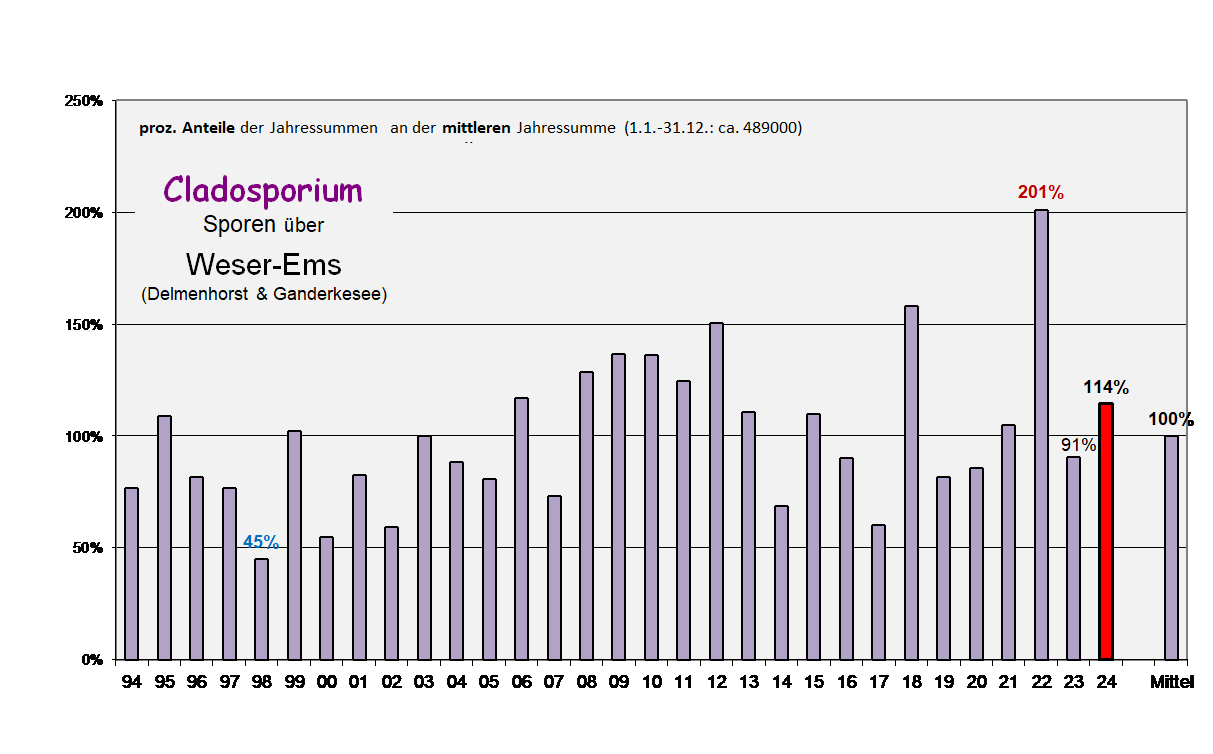Click the x-axis label 15
This screenshot has width=1213, height=754.
click(814, 682)
